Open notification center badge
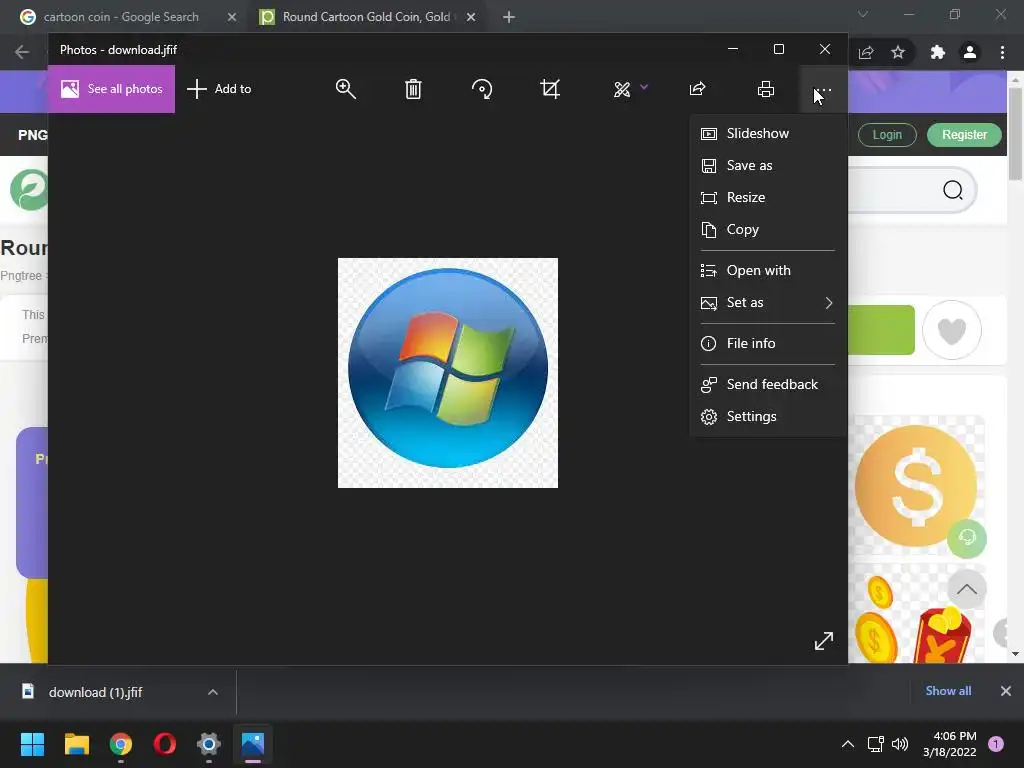1024x768 pixels. [x=996, y=744]
